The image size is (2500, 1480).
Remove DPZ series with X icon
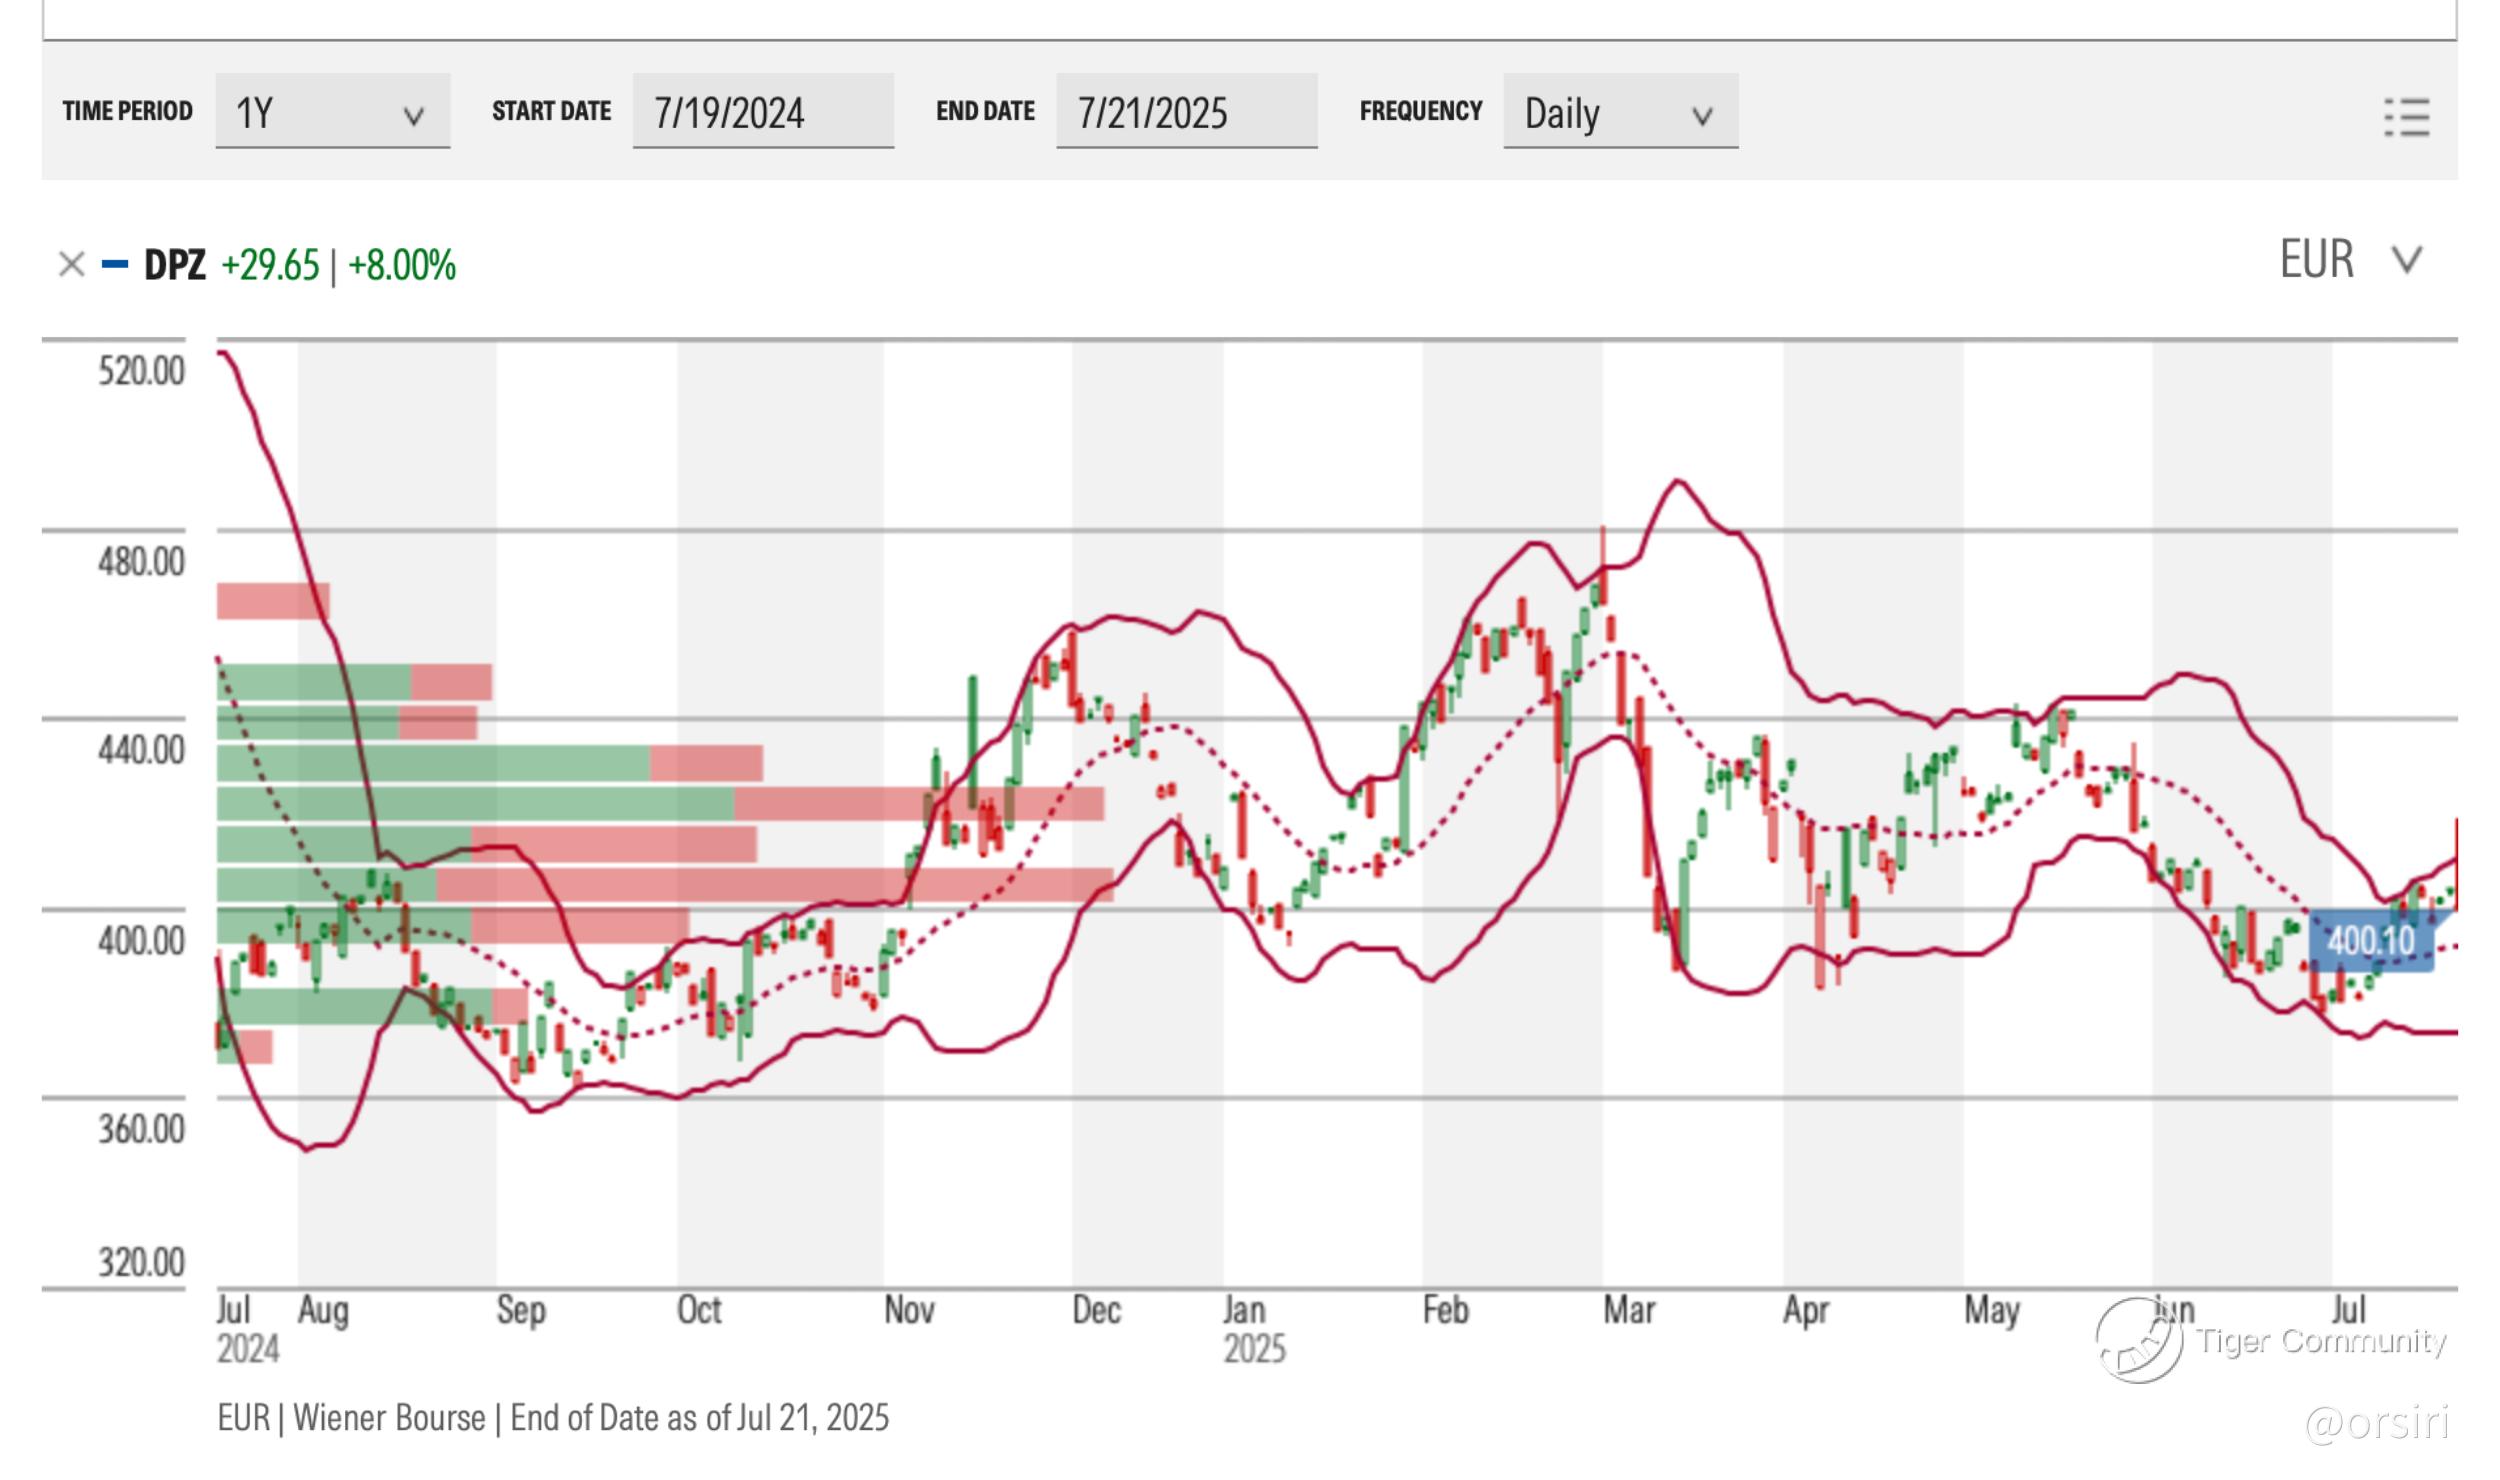[x=71, y=265]
